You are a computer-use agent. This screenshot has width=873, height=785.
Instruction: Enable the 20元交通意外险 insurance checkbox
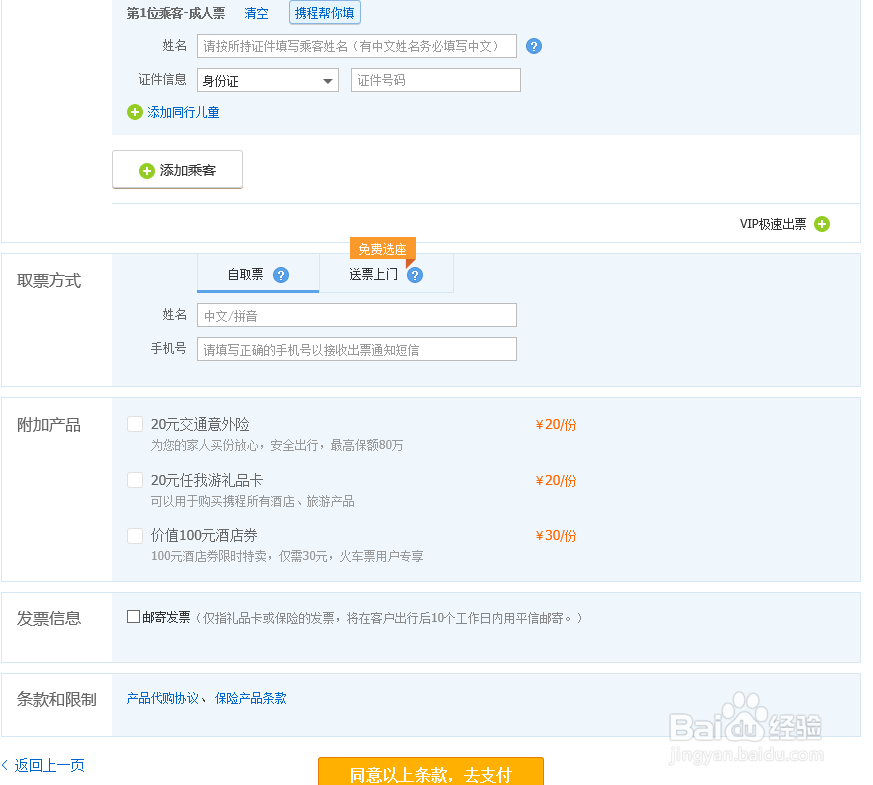(x=135, y=424)
